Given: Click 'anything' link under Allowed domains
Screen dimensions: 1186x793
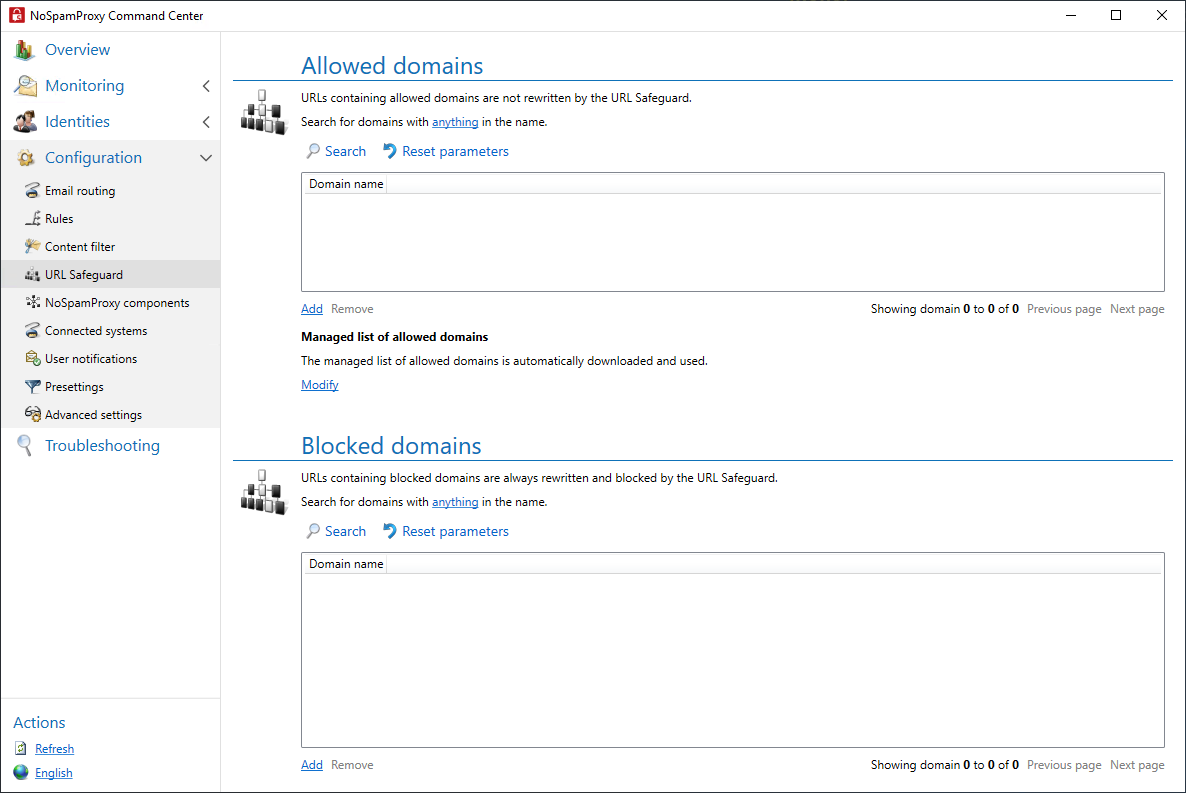Looking at the screenshot, I should coord(455,122).
